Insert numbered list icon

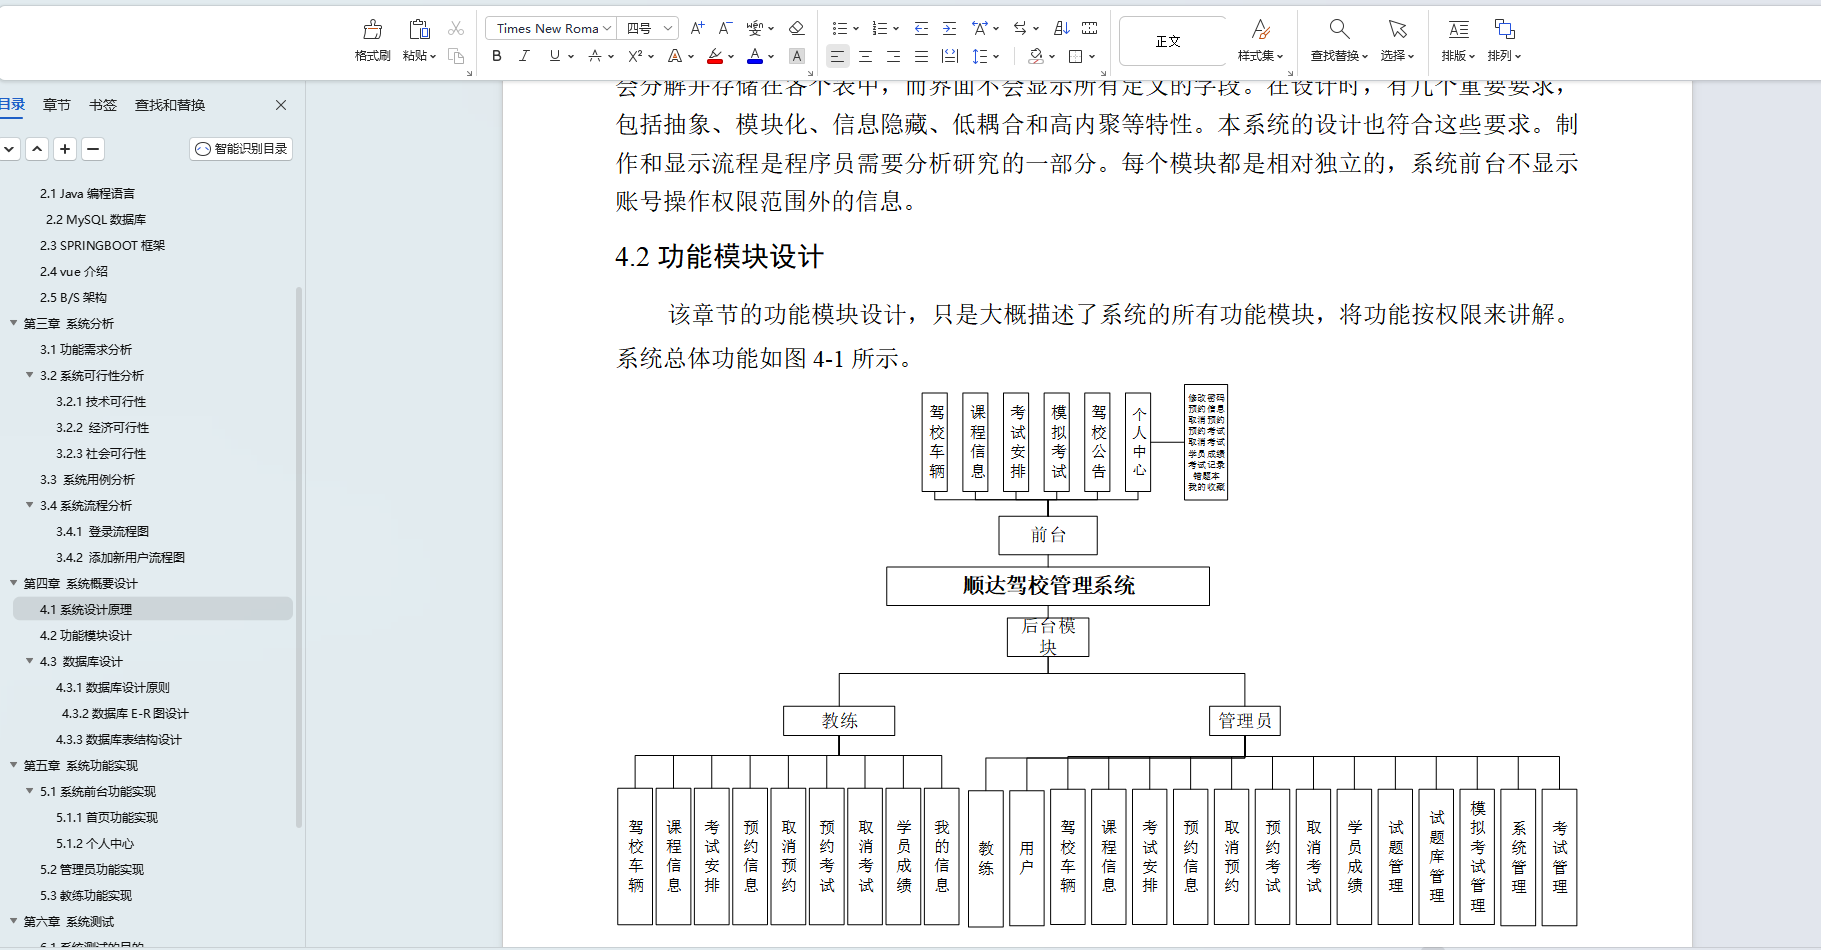[x=880, y=28]
